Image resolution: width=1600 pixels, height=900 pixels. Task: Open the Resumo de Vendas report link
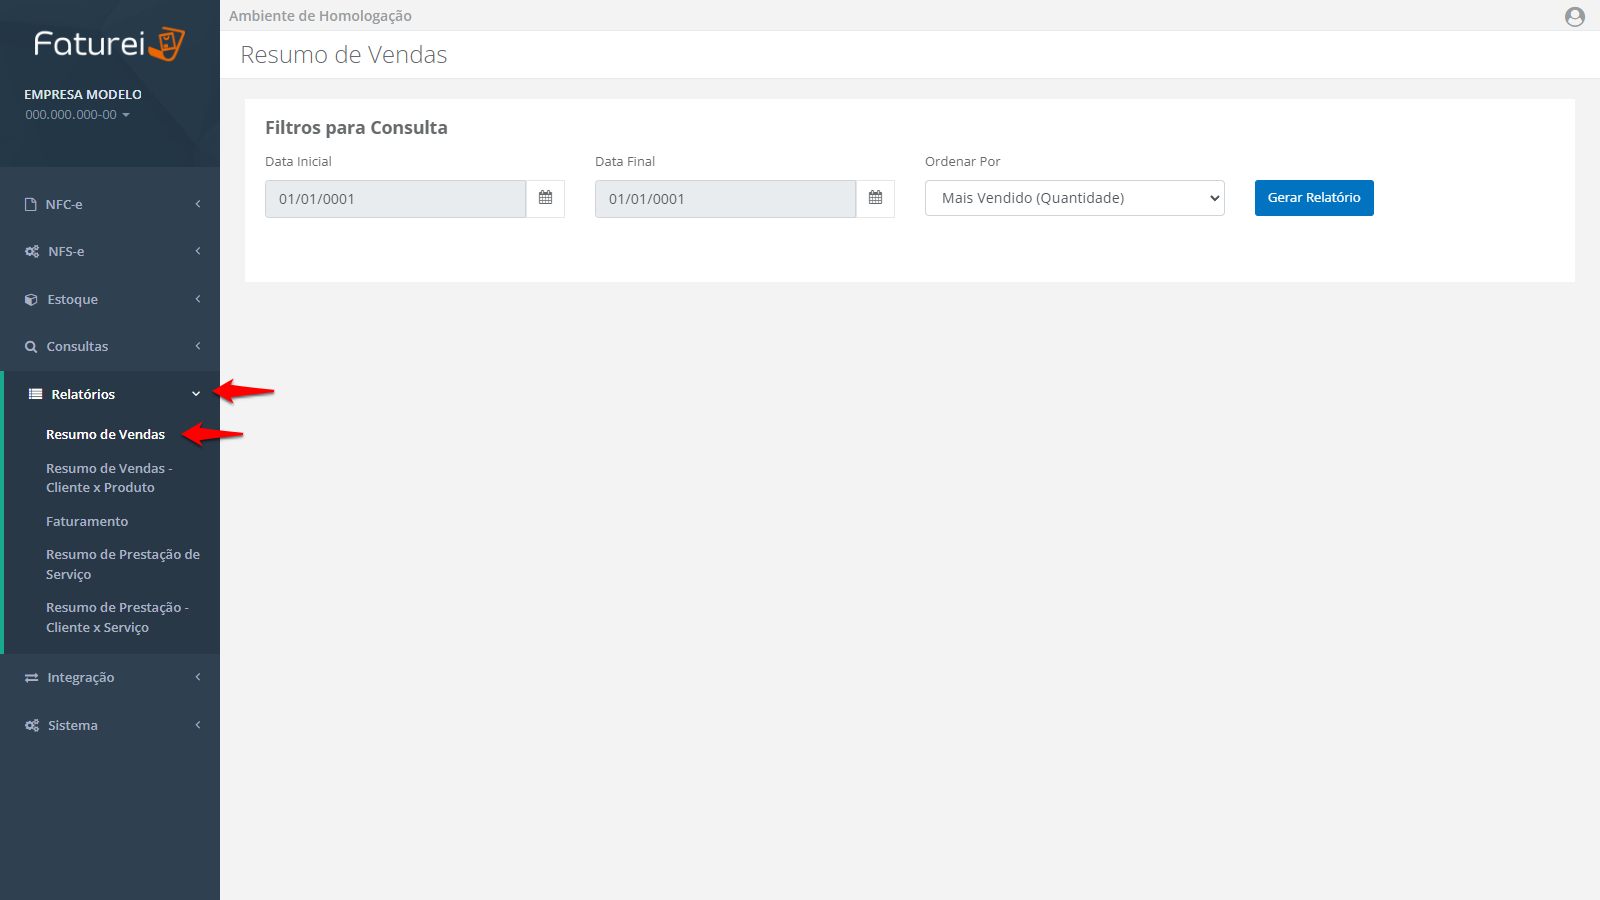pyautogui.click(x=105, y=434)
